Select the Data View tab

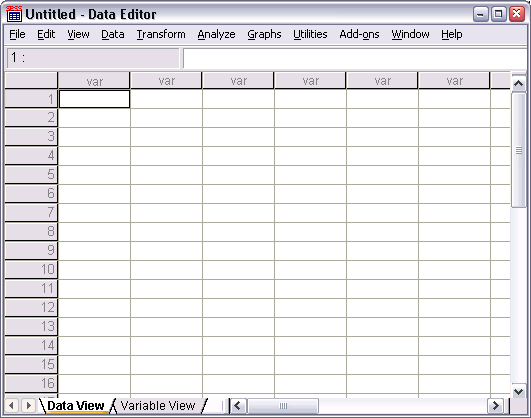(76, 405)
